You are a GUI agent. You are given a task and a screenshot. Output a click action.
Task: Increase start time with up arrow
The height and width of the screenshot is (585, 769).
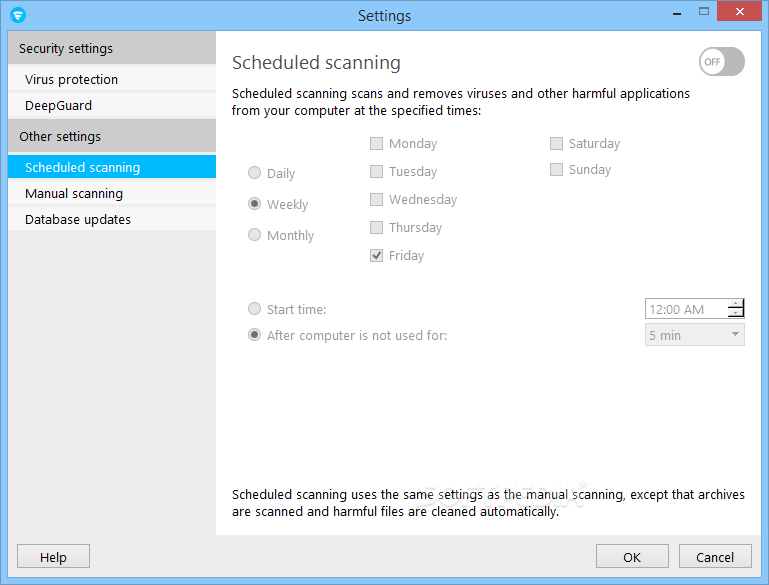[x=735, y=304]
